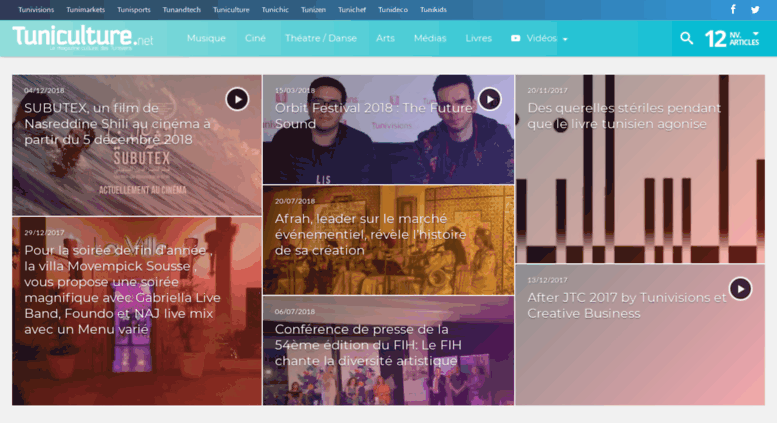Open the Afrah leader événementiel article

point(371,234)
